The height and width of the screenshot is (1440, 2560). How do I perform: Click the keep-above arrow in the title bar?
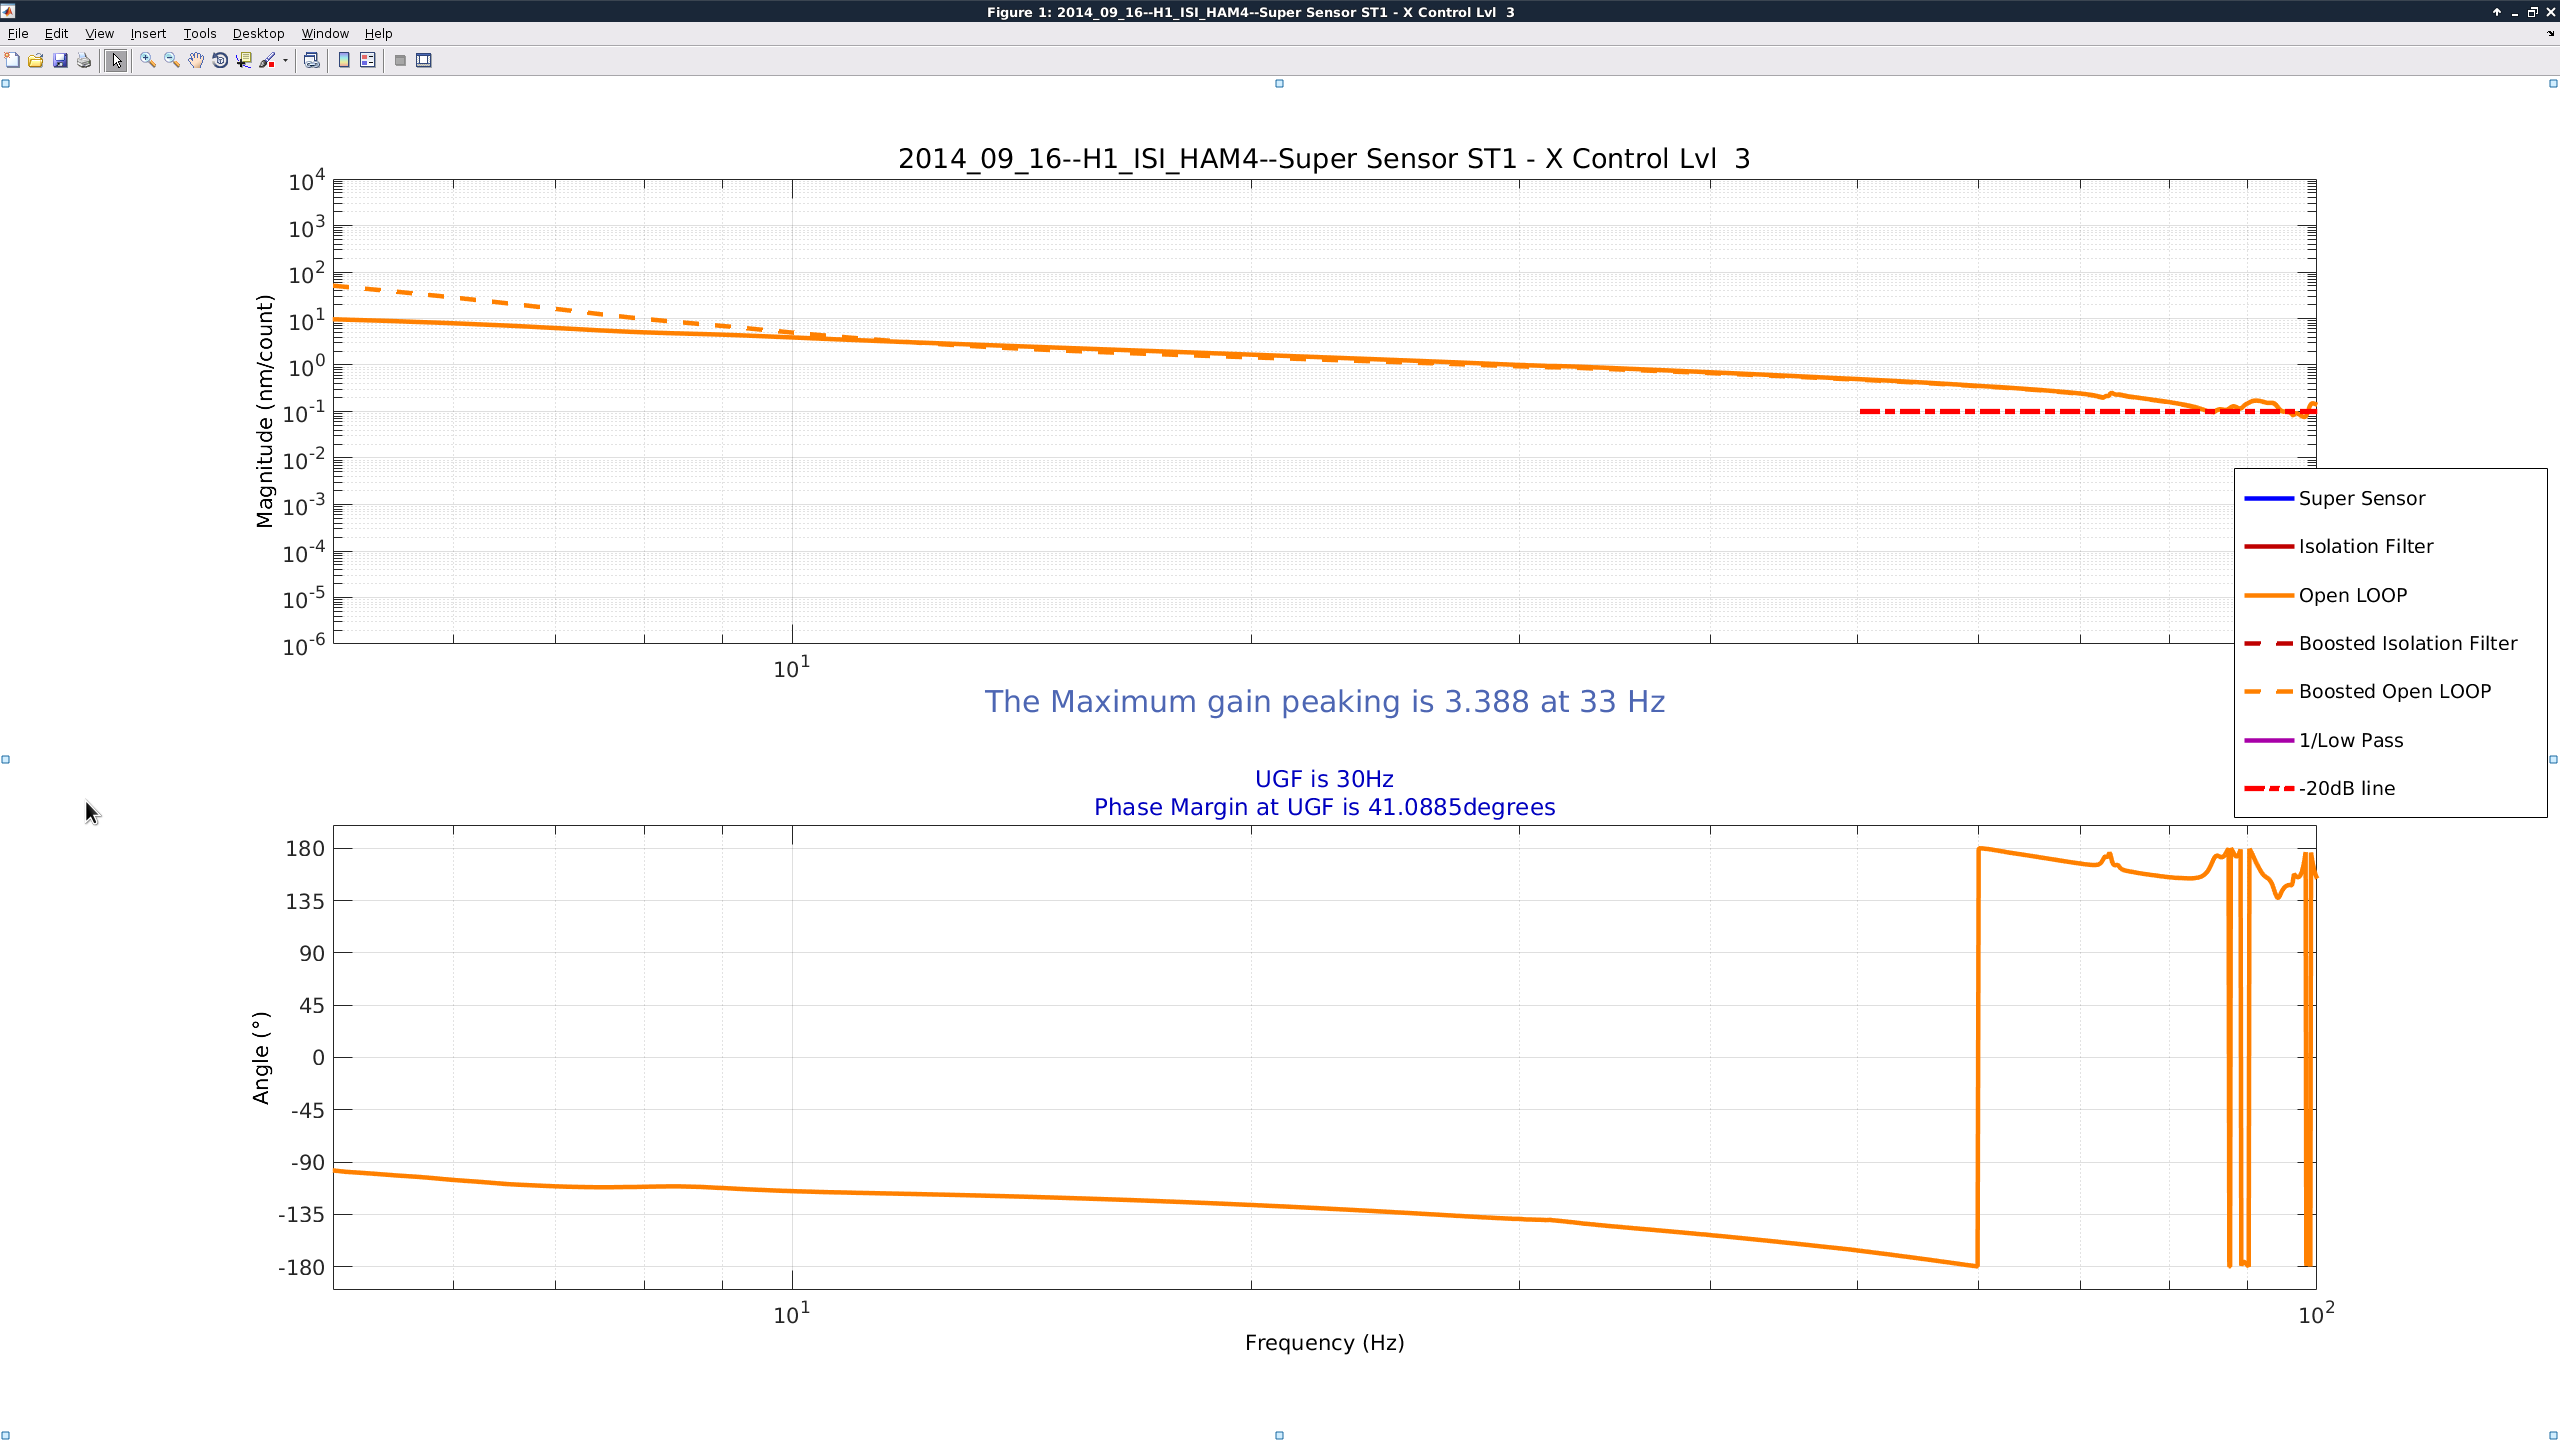coord(2497,12)
